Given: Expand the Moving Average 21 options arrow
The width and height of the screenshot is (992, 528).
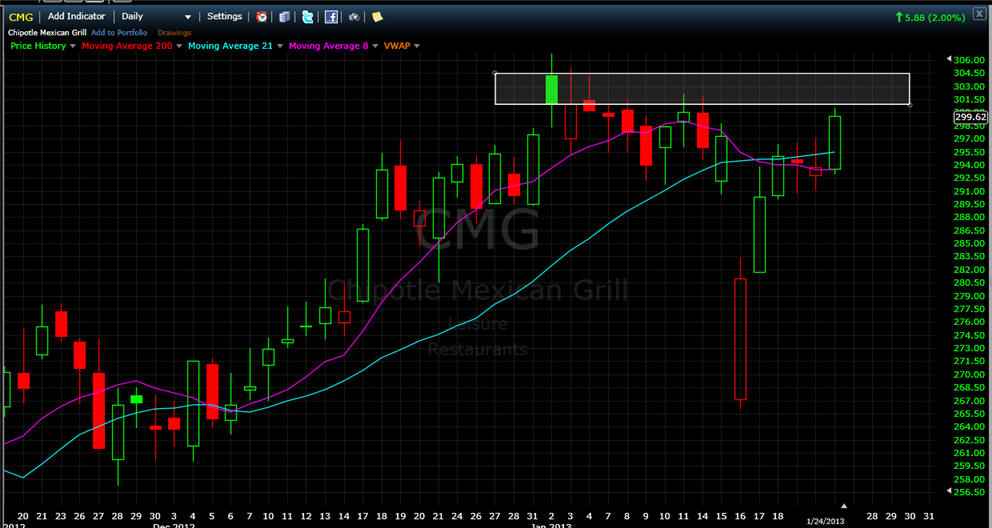Looking at the screenshot, I should coord(281,46).
